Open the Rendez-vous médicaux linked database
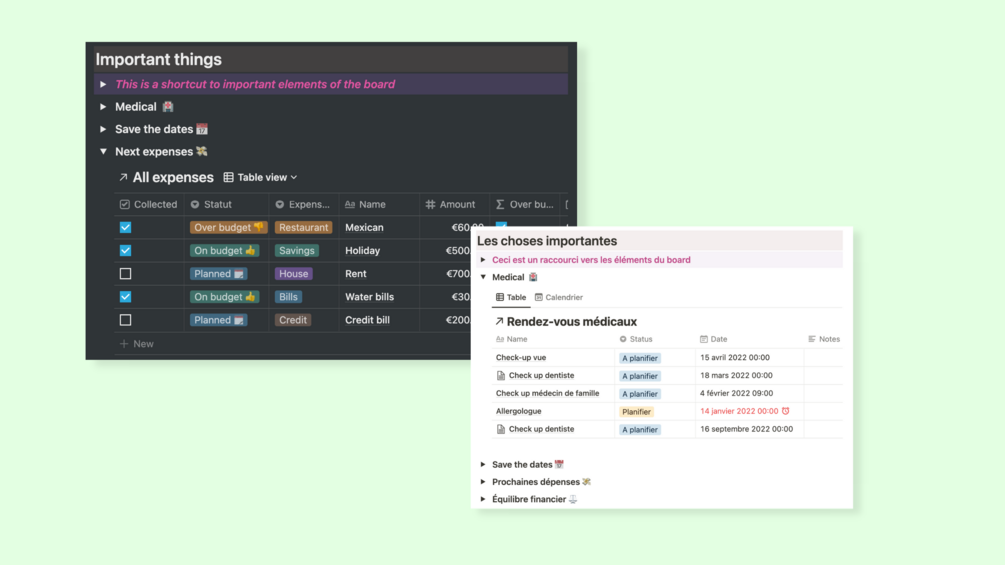1005x565 pixels. tap(572, 322)
